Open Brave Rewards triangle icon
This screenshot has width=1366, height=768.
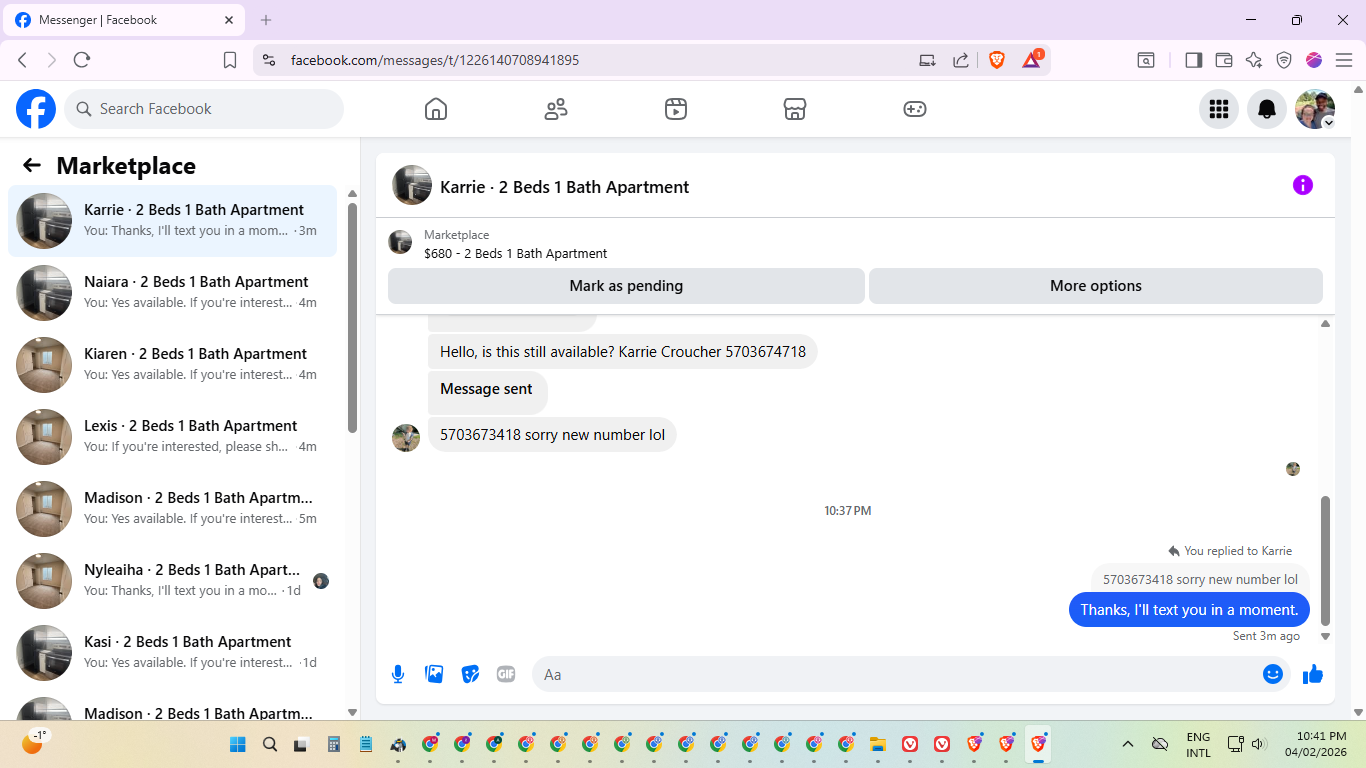tap(1031, 60)
